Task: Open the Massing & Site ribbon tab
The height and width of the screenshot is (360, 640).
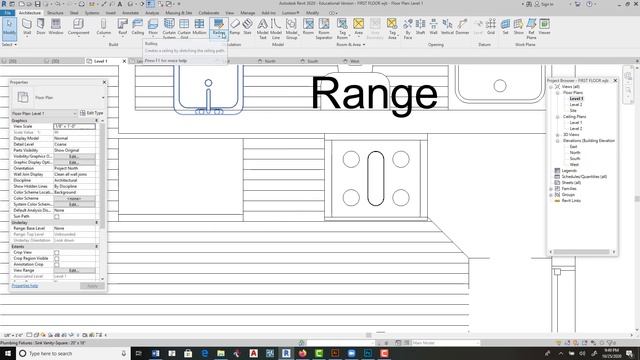Action: coord(178,13)
